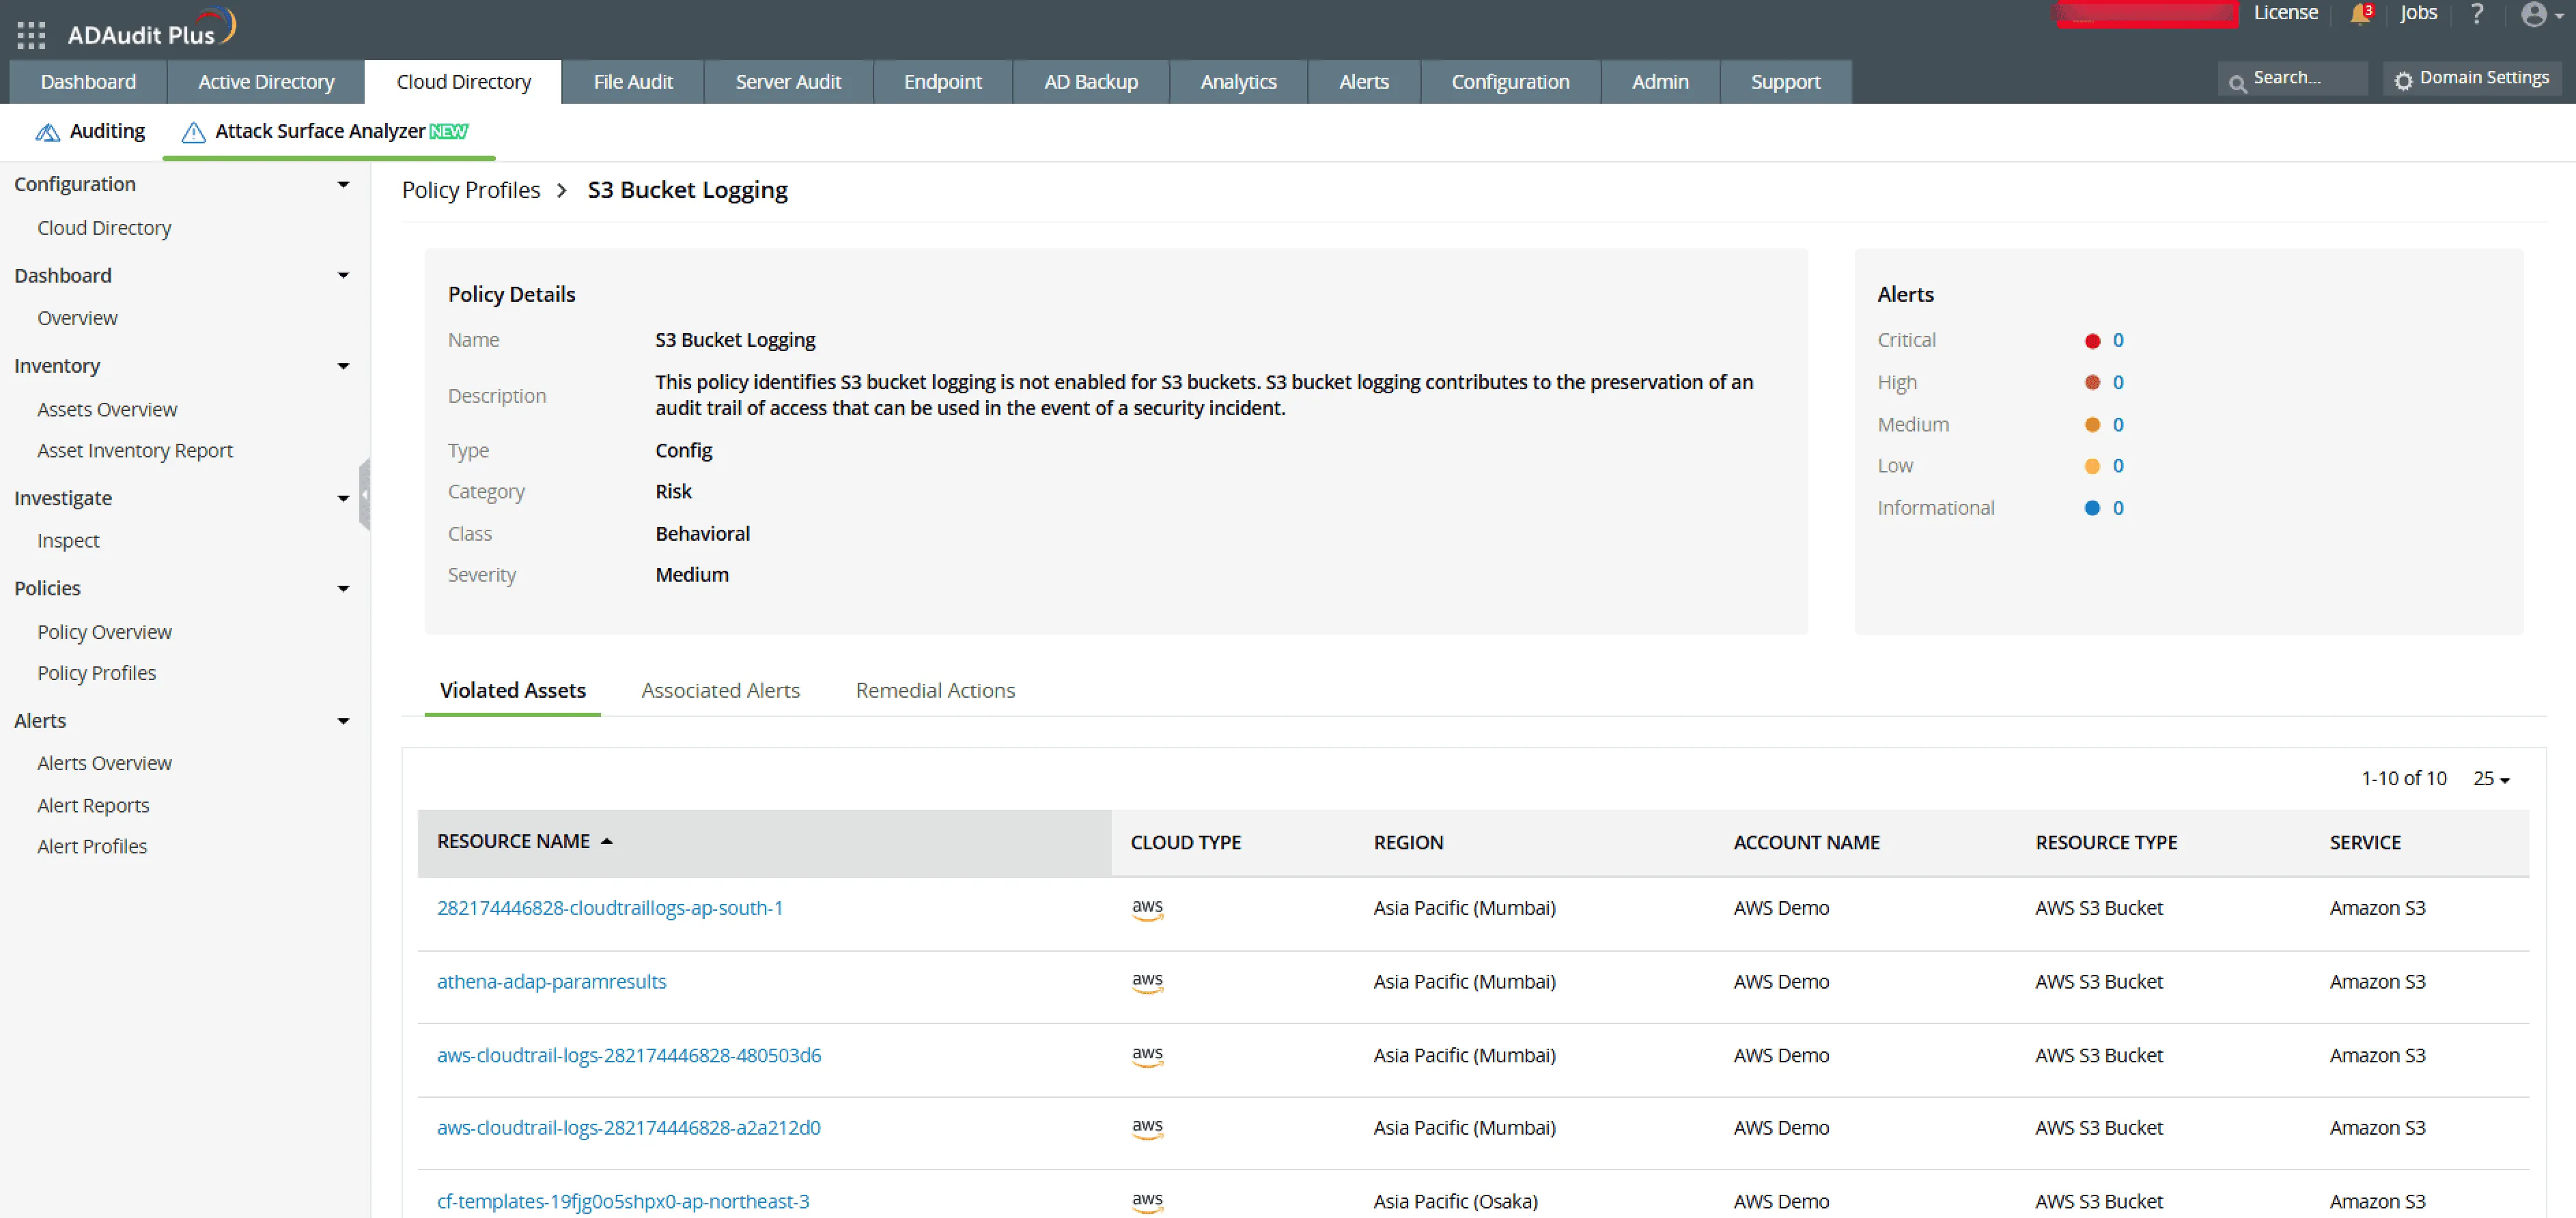Click the Low alerts count

click(2118, 466)
